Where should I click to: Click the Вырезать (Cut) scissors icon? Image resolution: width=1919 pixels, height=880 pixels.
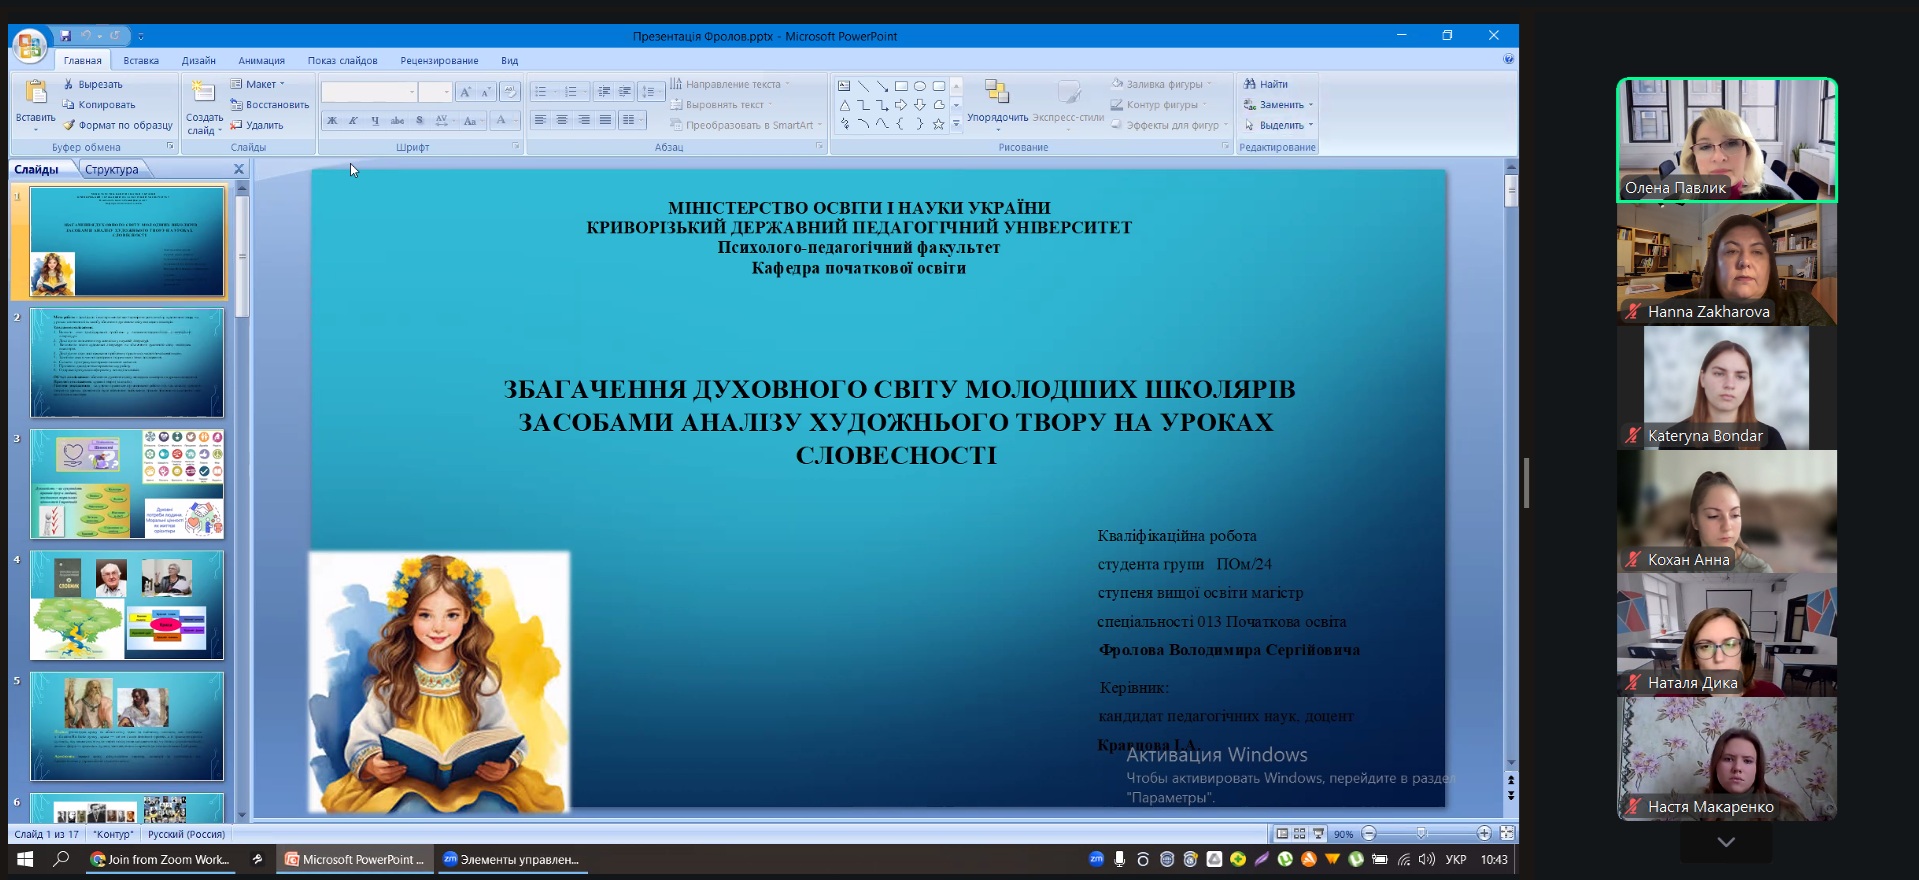pos(69,85)
